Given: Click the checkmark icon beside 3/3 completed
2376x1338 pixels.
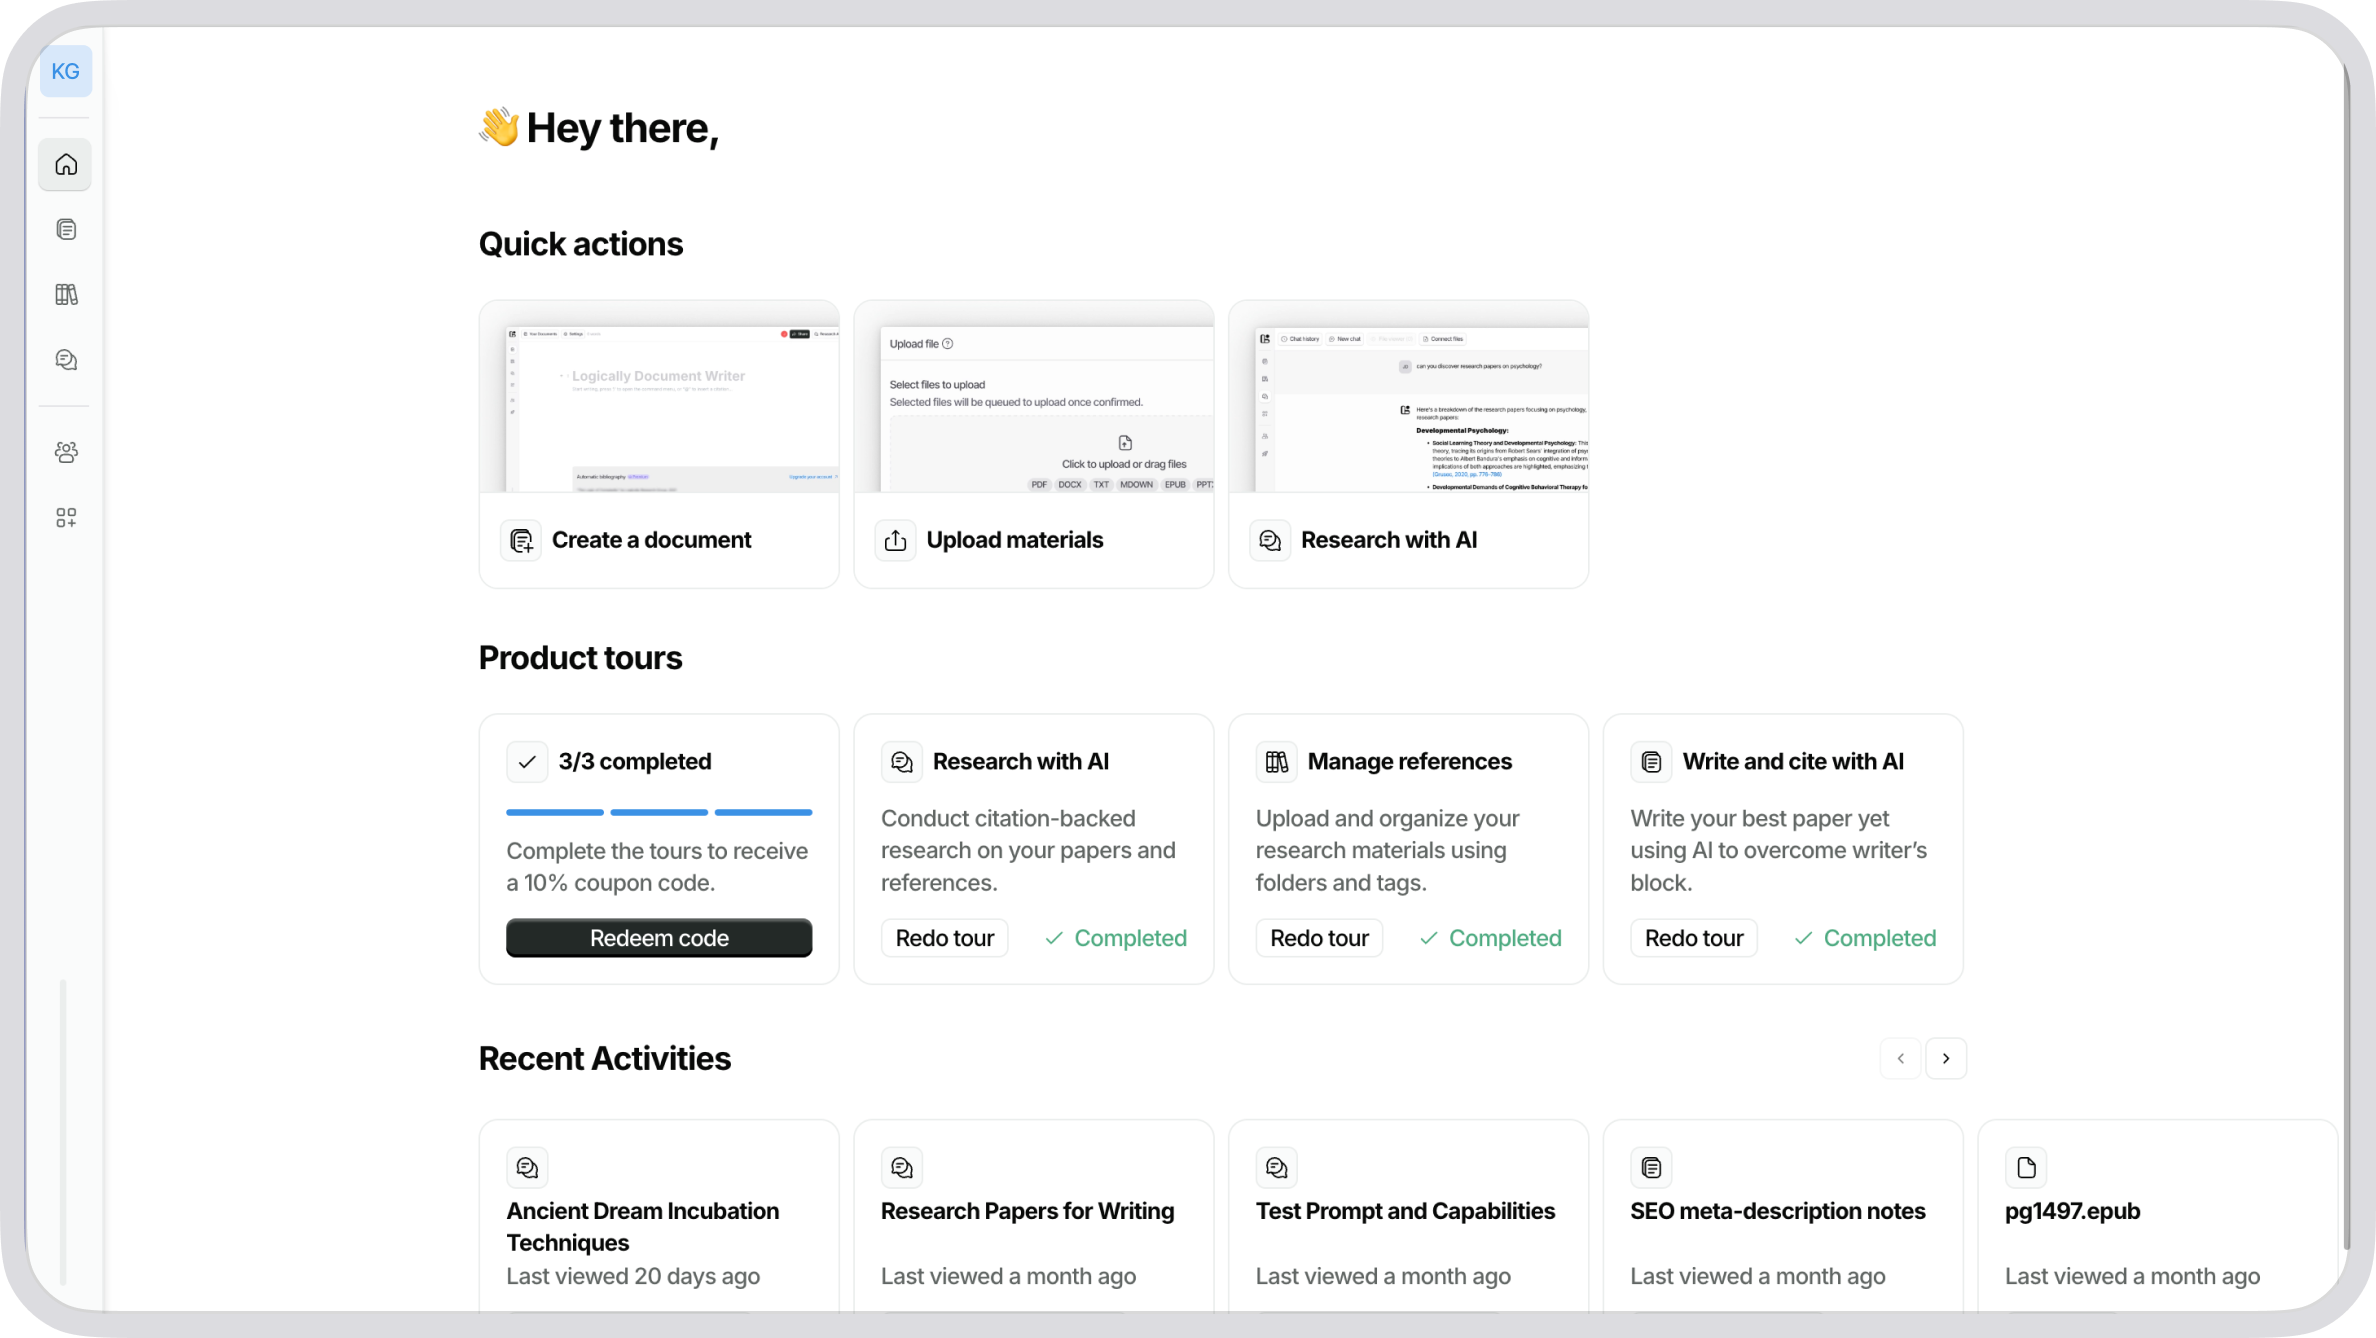Looking at the screenshot, I should pyautogui.click(x=527, y=762).
